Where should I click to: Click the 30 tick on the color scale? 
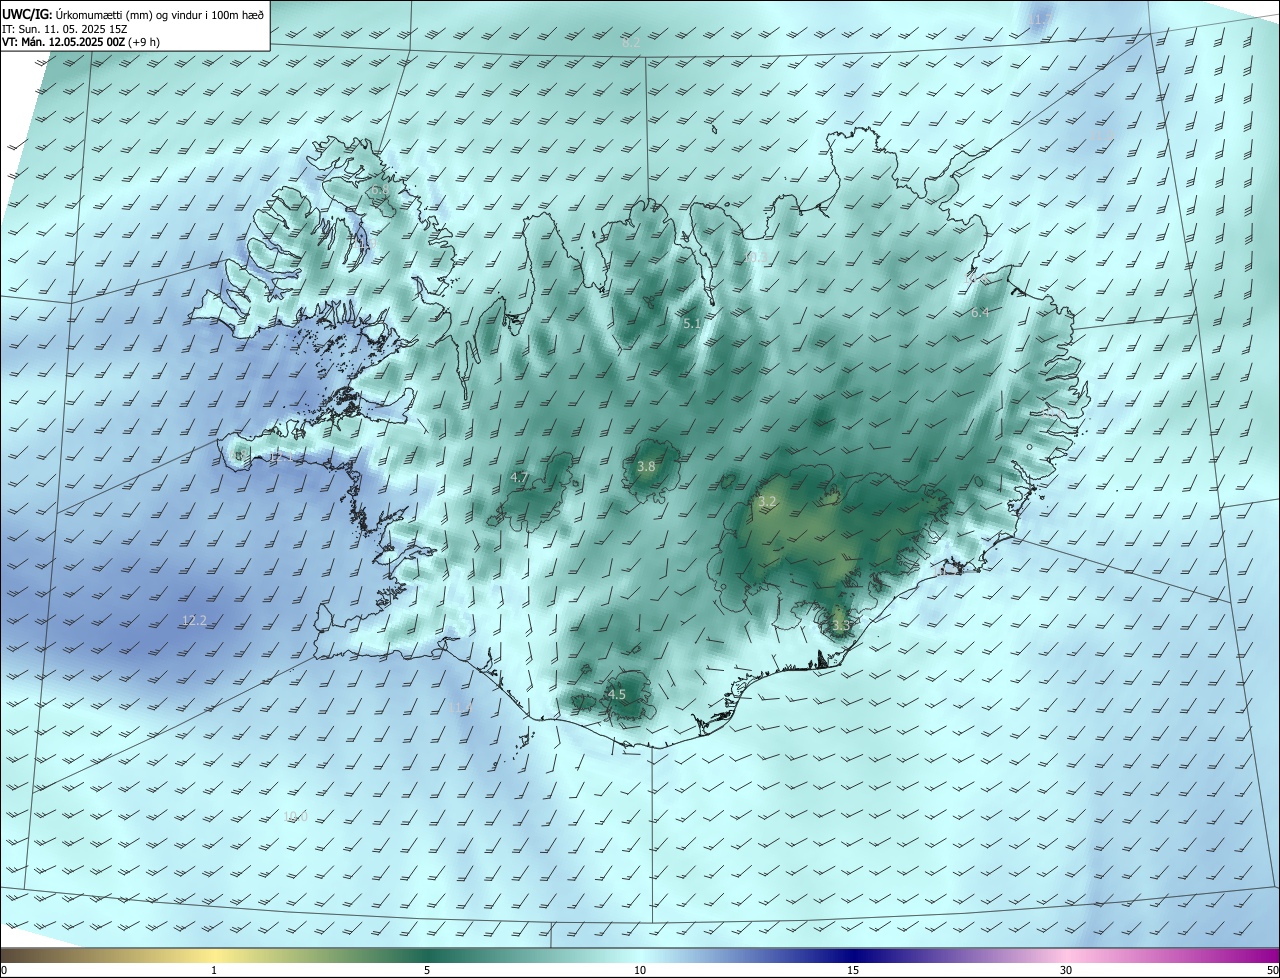click(1066, 970)
